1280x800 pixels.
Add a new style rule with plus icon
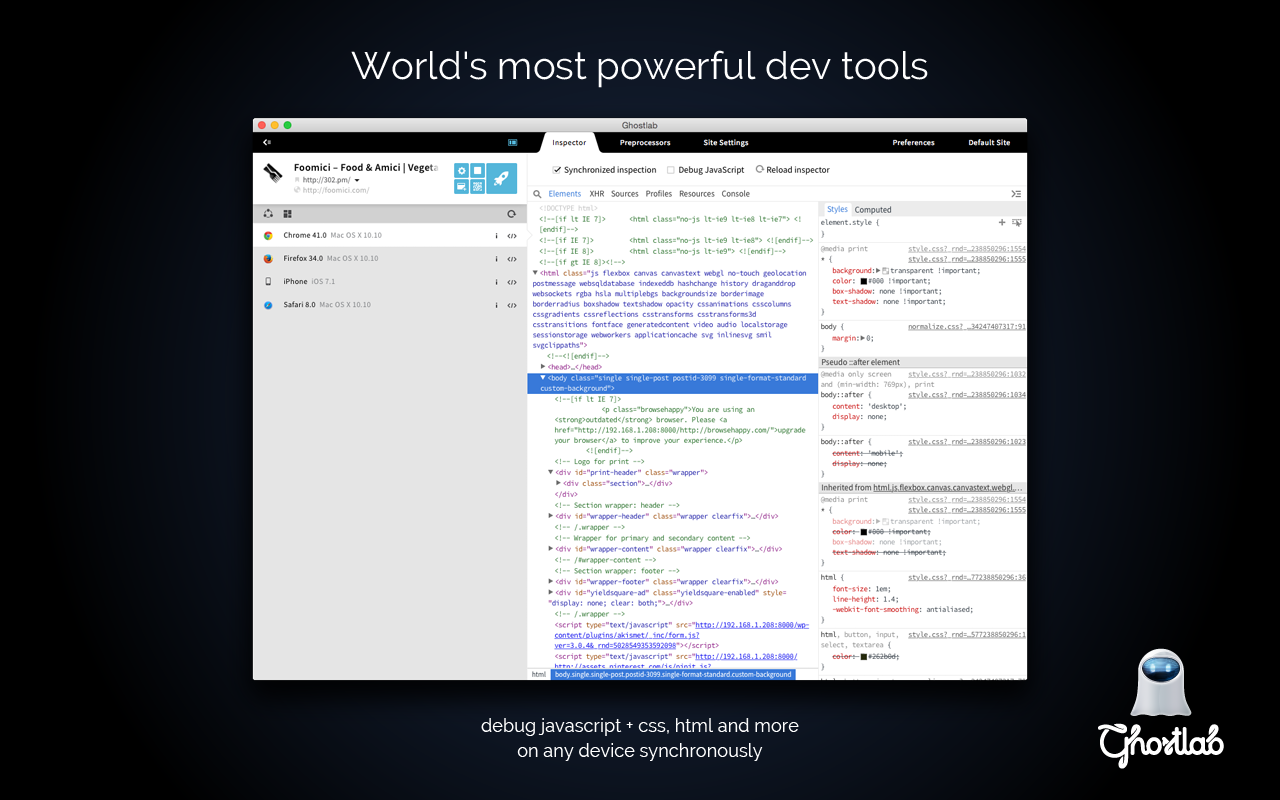click(x=1002, y=222)
